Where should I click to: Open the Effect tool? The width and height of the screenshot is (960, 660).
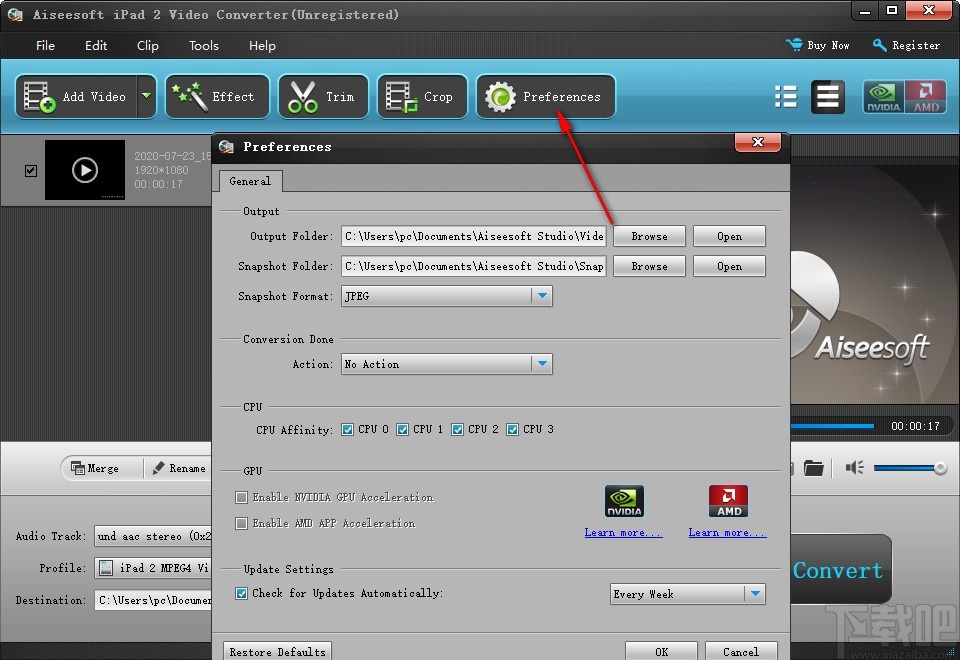point(217,97)
